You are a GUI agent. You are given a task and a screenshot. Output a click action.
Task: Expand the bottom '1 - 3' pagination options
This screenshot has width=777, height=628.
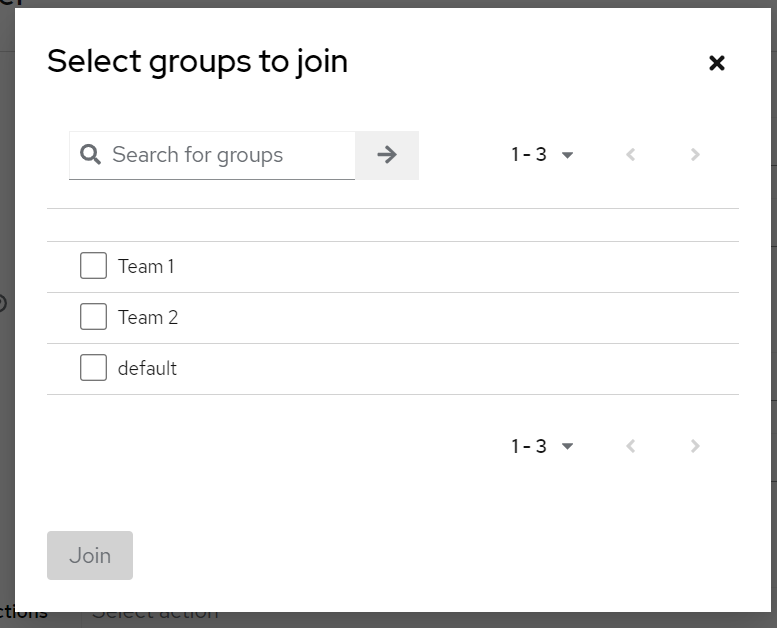(542, 446)
